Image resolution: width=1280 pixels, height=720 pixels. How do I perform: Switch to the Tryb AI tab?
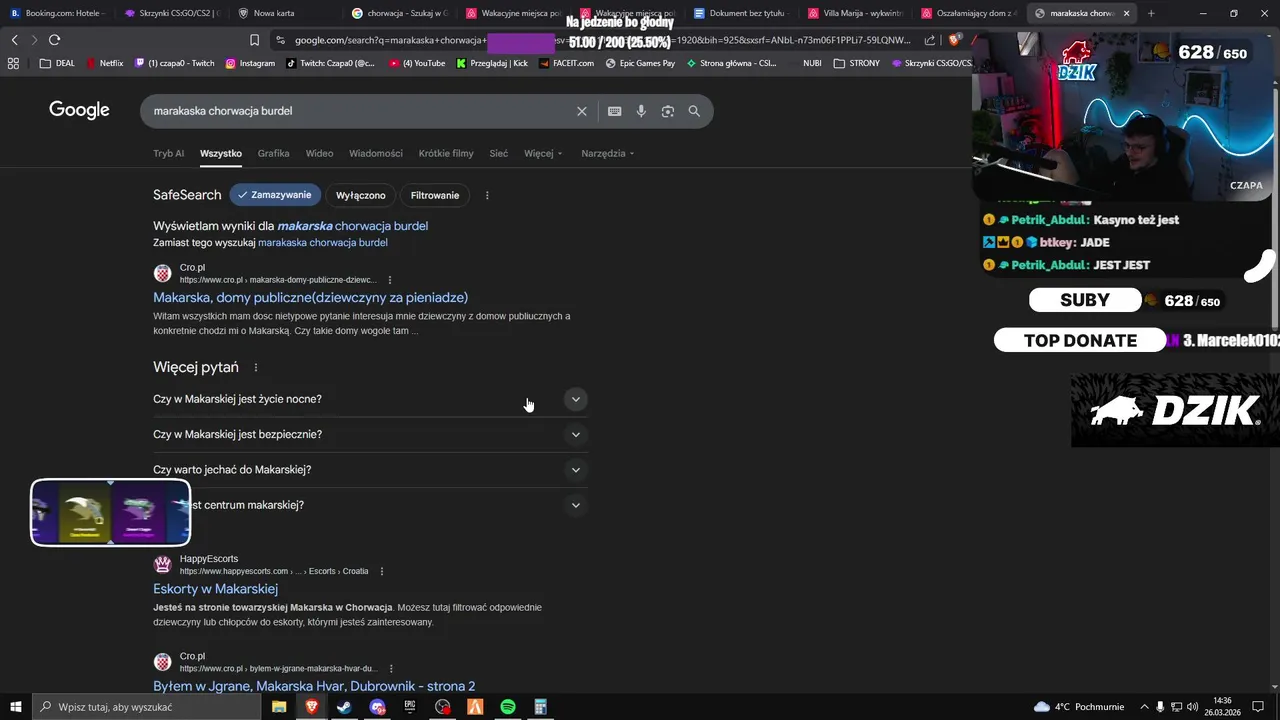168,153
